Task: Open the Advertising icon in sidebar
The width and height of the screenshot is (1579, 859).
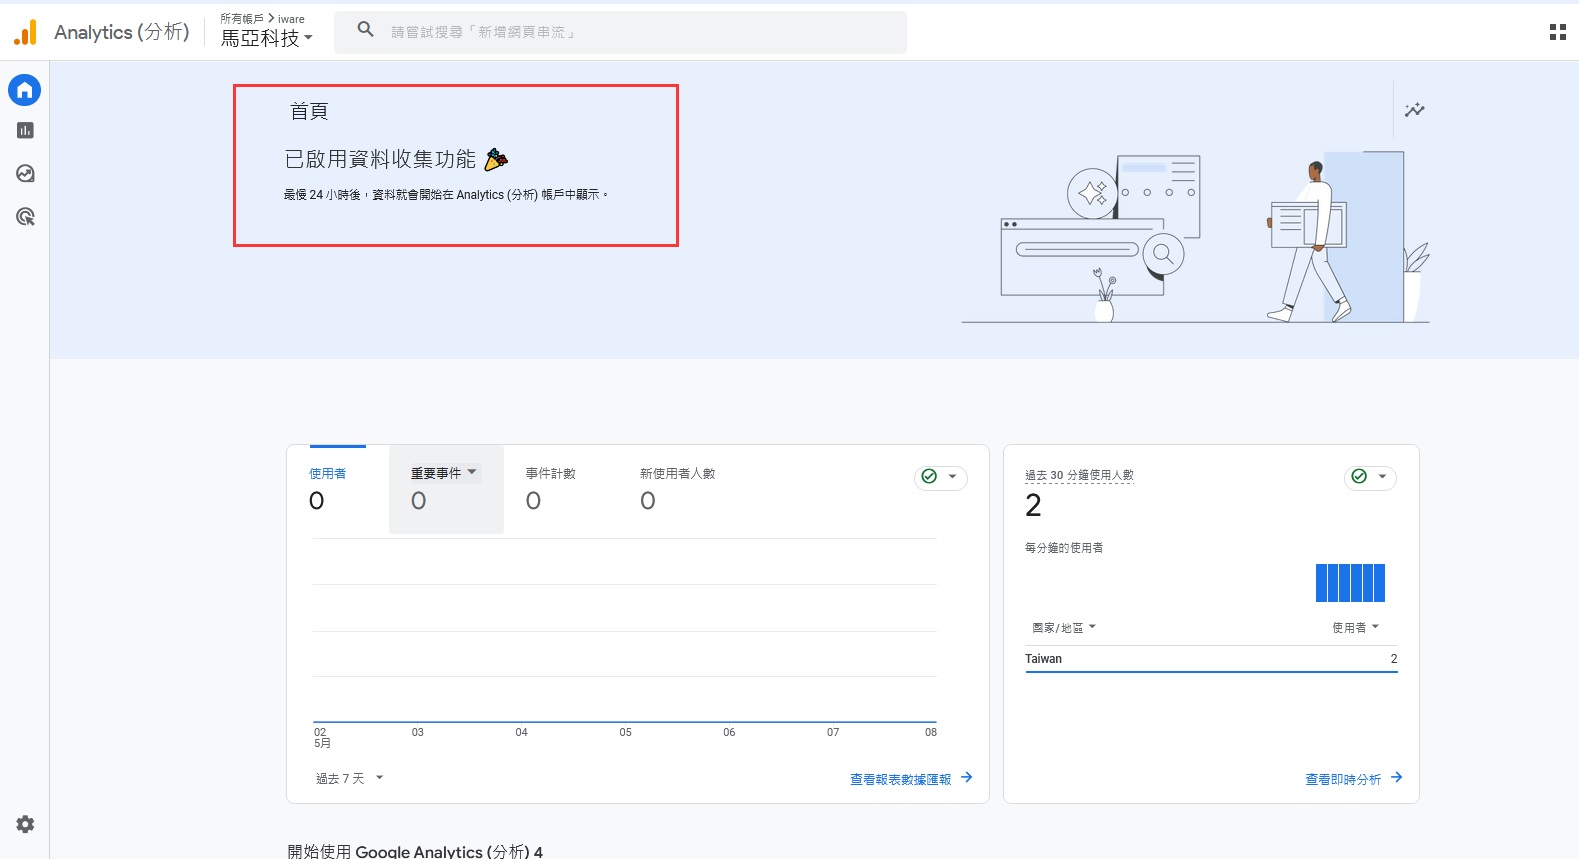Action: point(25,217)
